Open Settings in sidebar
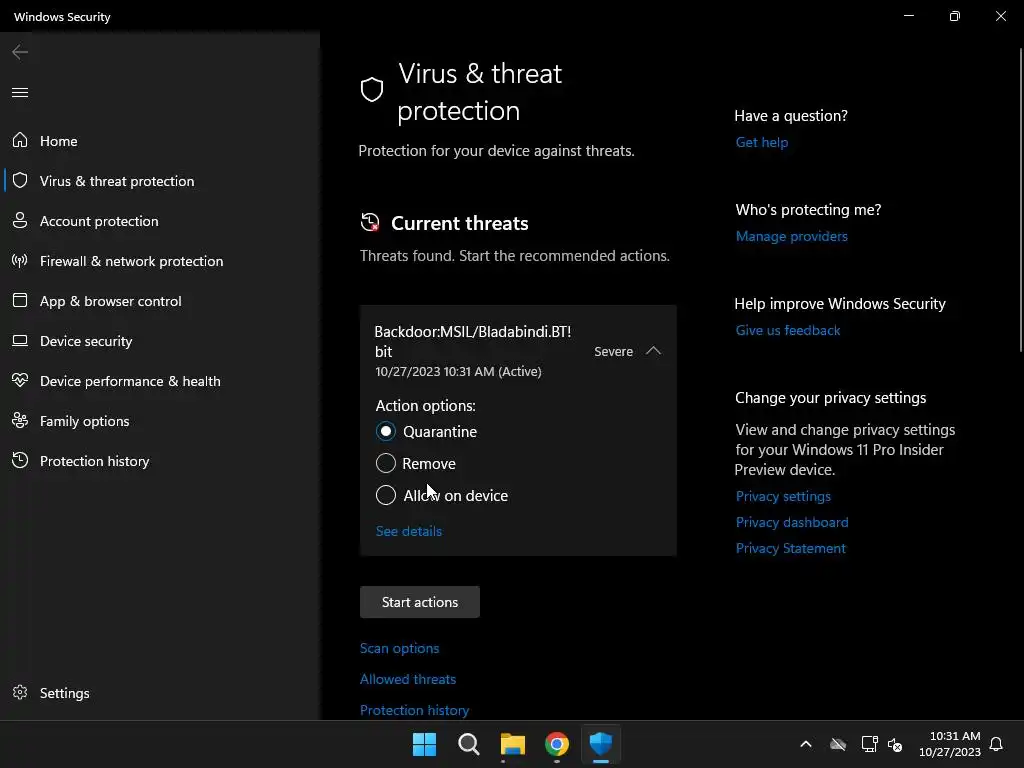This screenshot has width=1024, height=768. pyautogui.click(x=65, y=693)
